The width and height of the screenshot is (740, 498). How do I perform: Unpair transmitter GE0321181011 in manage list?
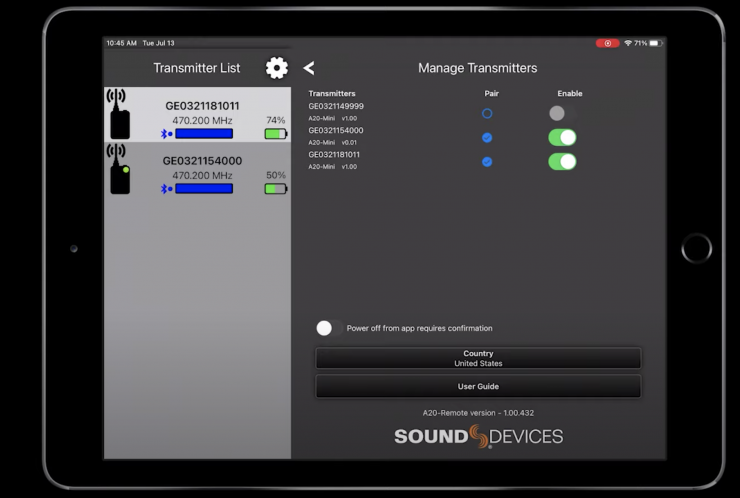(487, 161)
